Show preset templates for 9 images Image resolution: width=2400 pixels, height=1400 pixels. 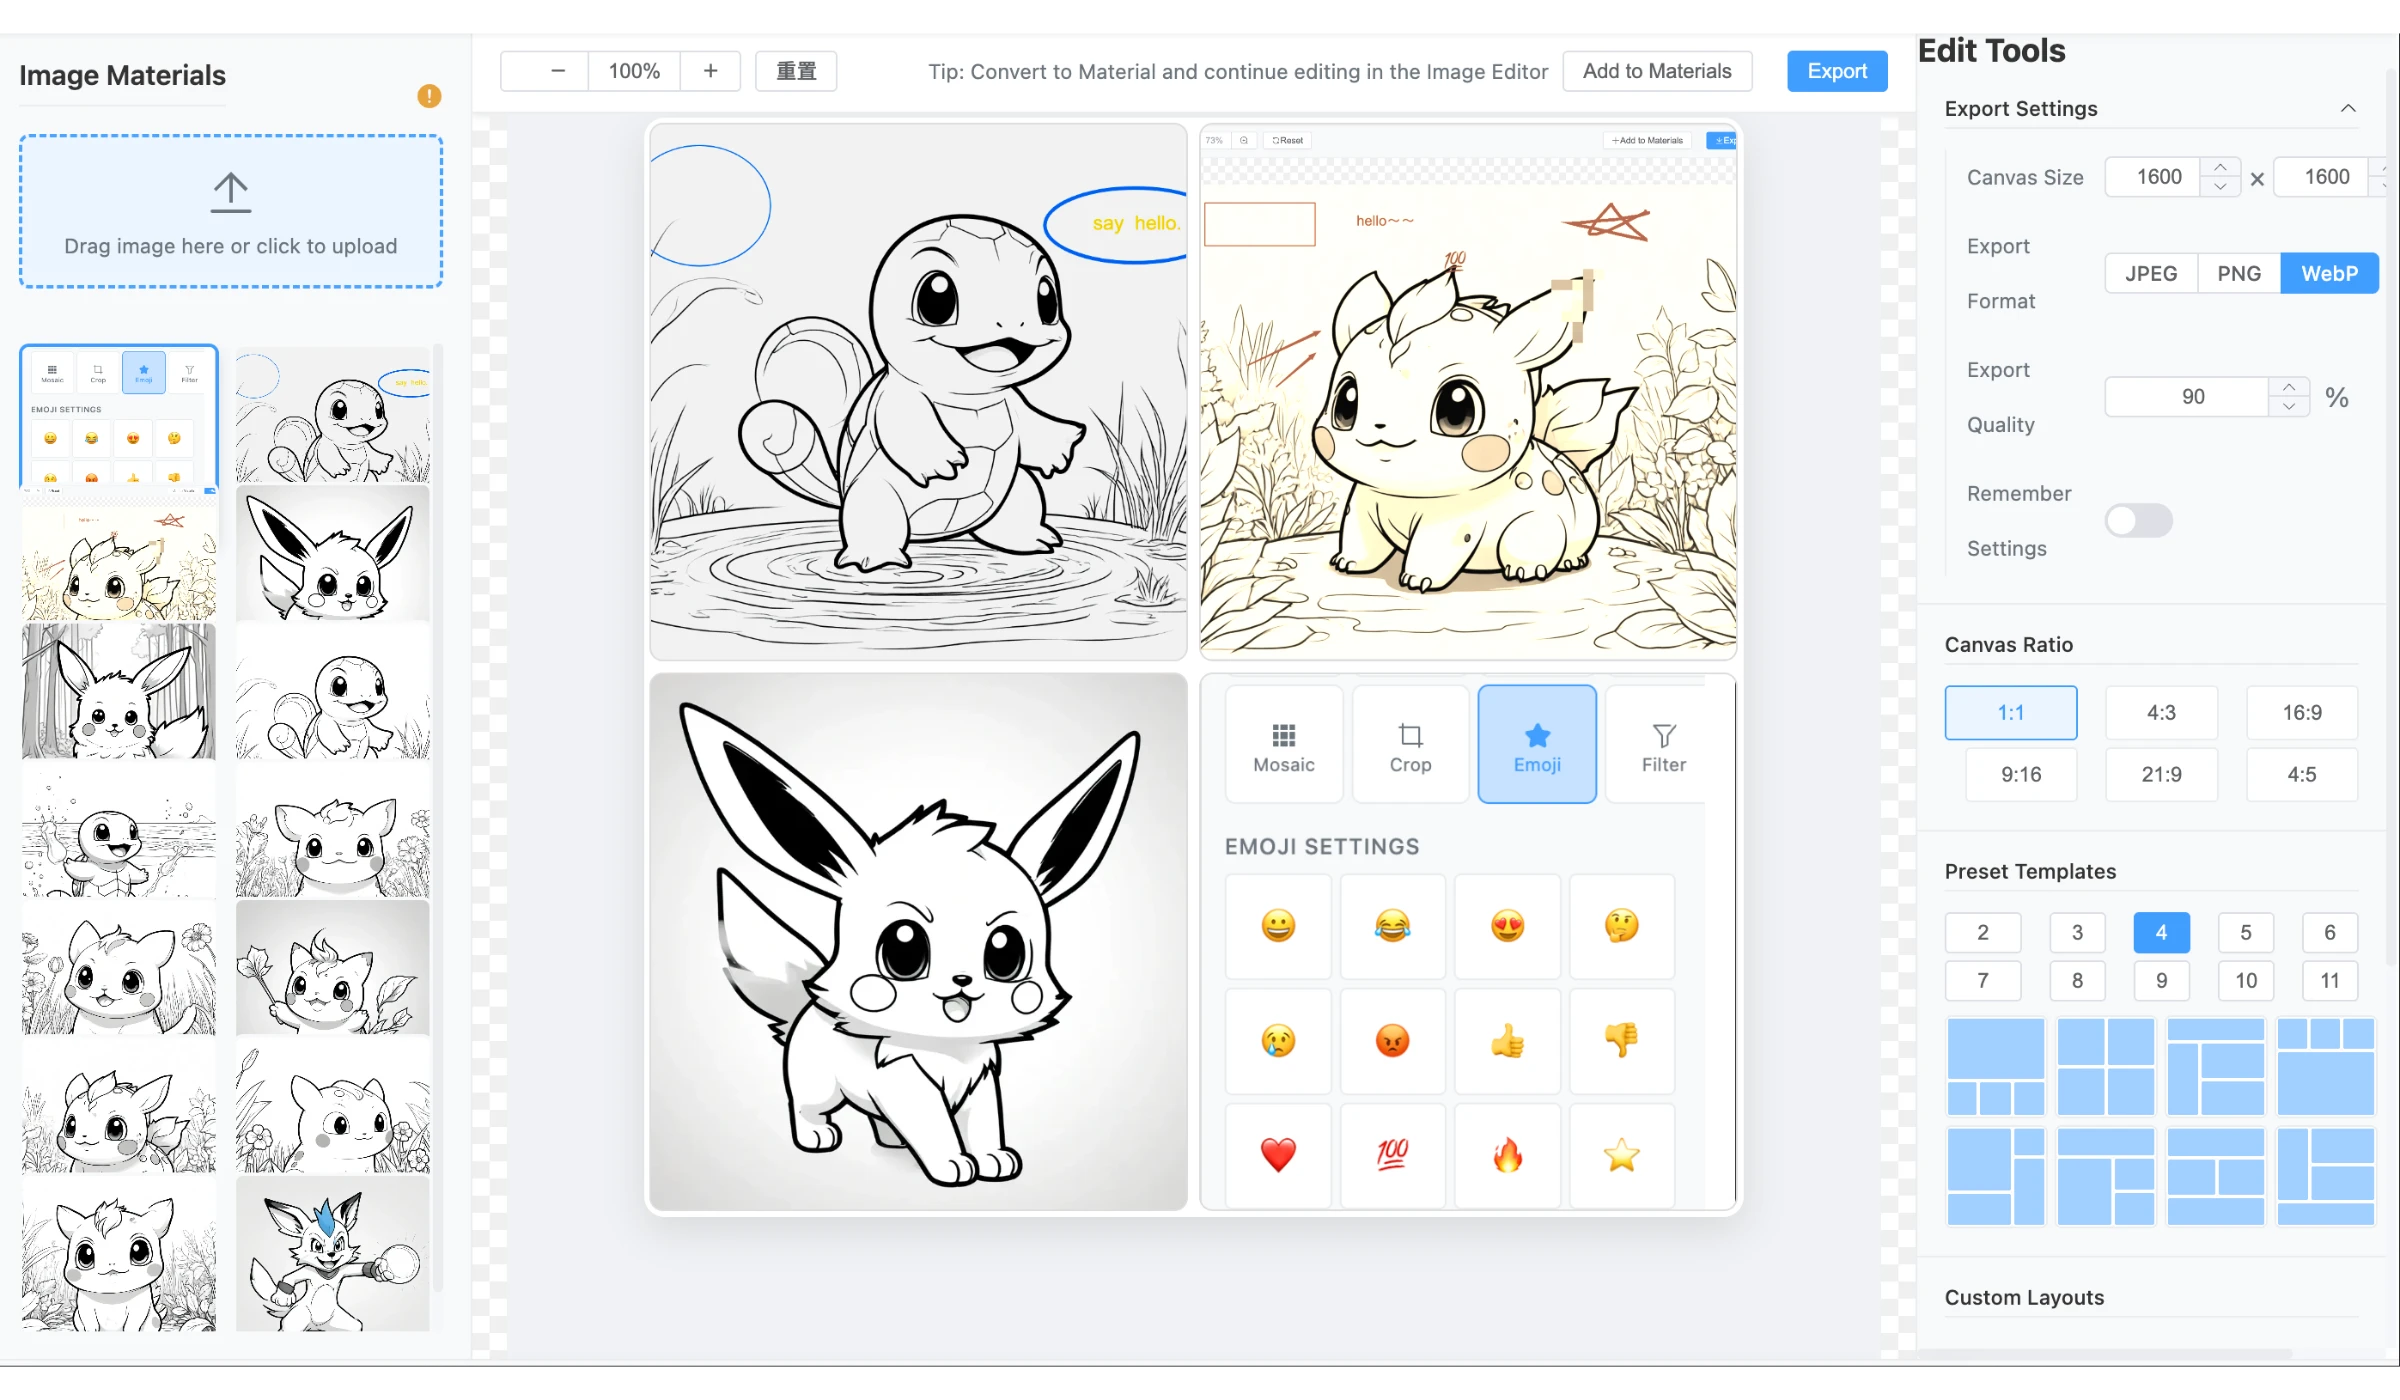point(2161,981)
